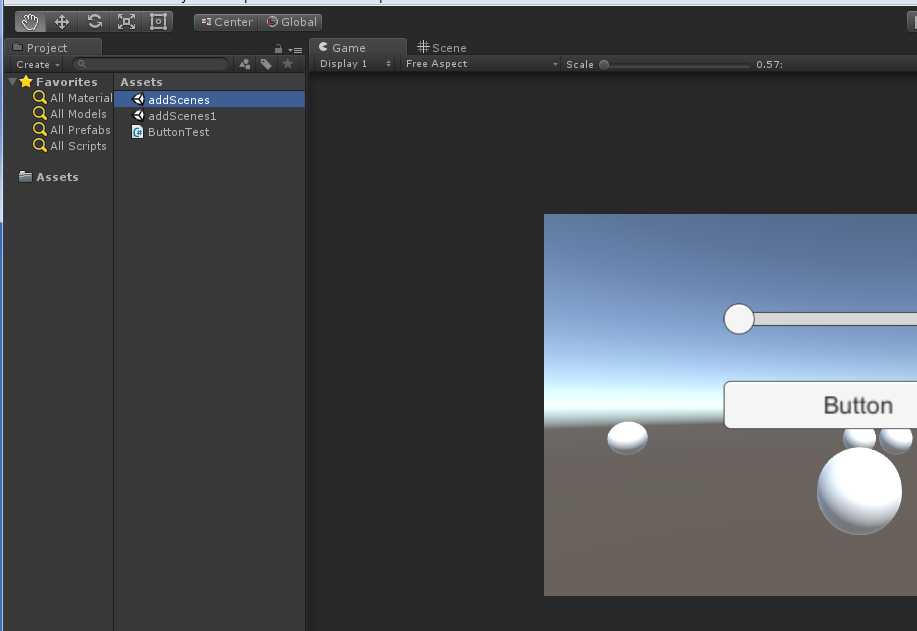Viewport: 917px width, 631px height.
Task: Open the Create dropdown menu
Action: coord(38,64)
